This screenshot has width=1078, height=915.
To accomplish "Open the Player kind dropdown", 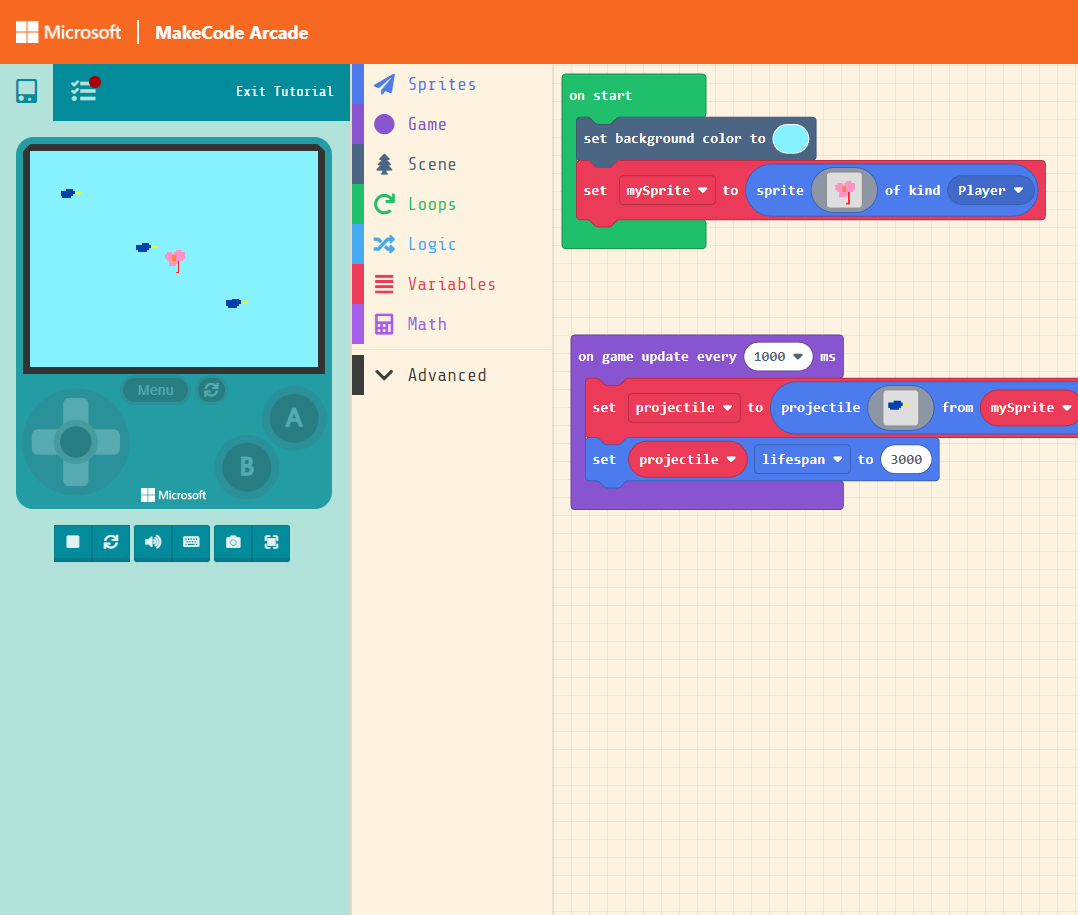I will tap(991, 190).
